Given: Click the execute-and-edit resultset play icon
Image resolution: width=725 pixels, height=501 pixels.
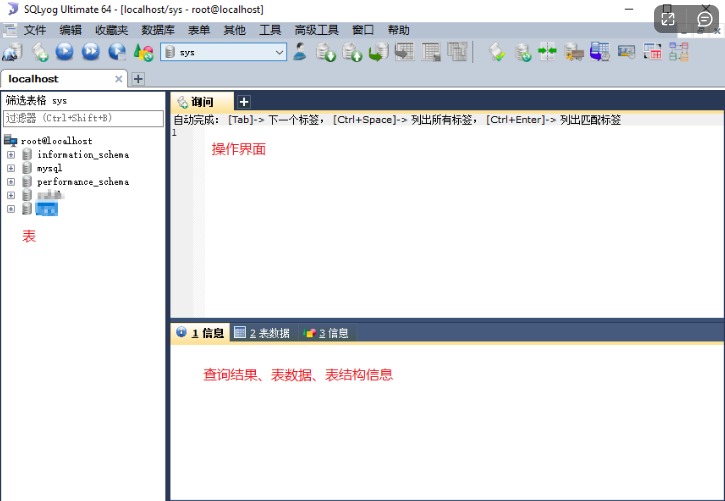Looking at the screenshot, I should click(x=117, y=51).
